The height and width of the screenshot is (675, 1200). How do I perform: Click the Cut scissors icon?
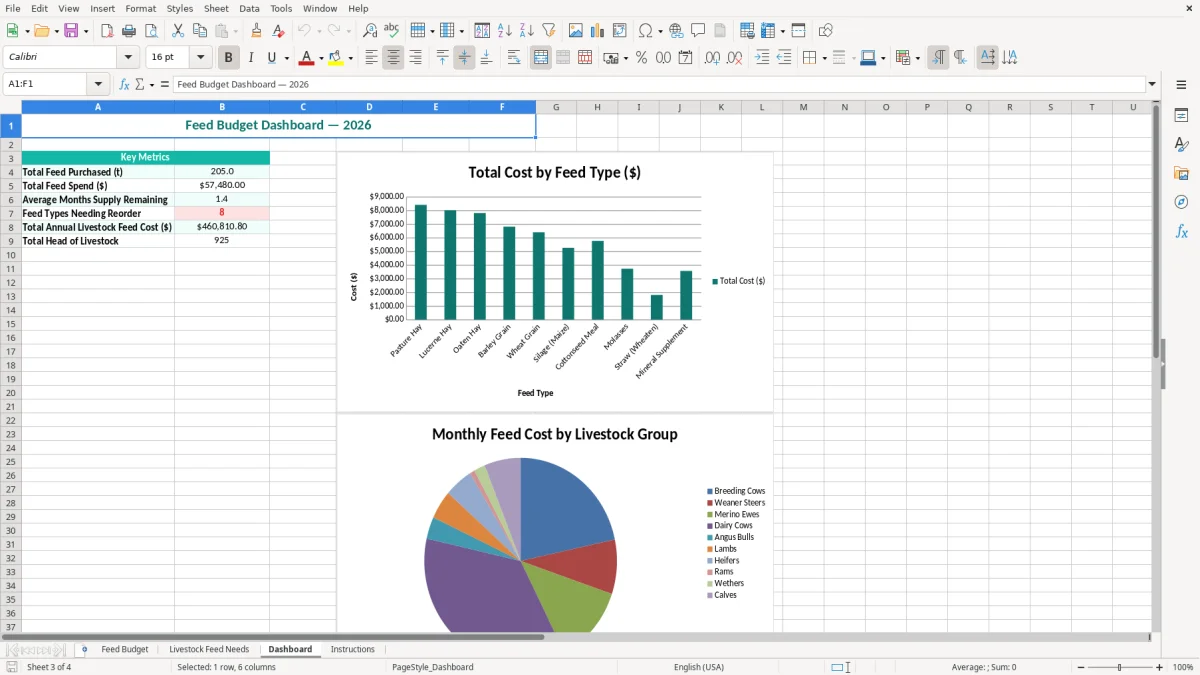click(178, 31)
